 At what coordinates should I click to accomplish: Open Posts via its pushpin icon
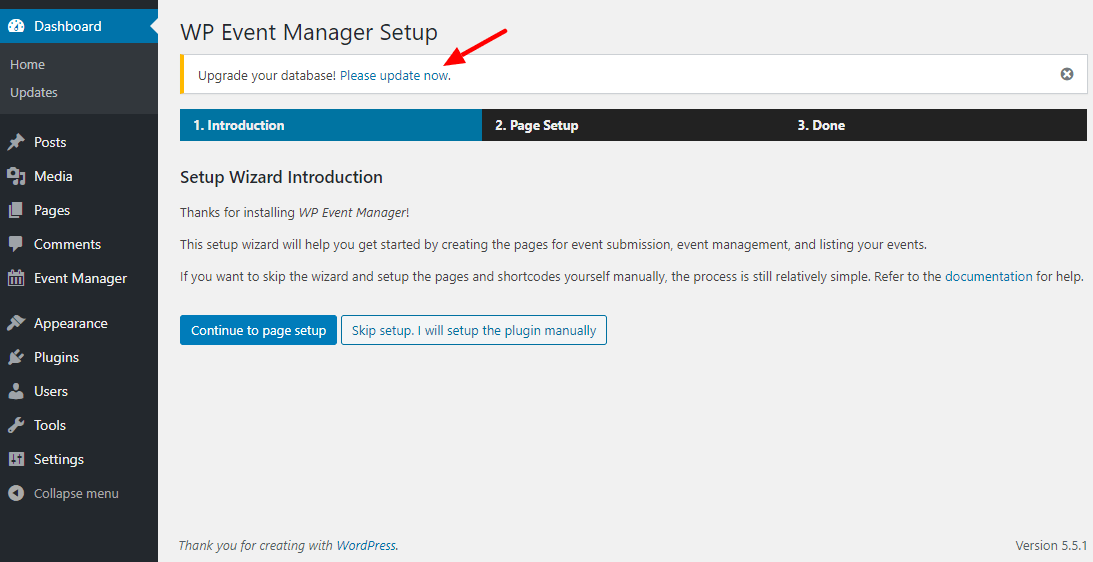[x=16, y=142]
